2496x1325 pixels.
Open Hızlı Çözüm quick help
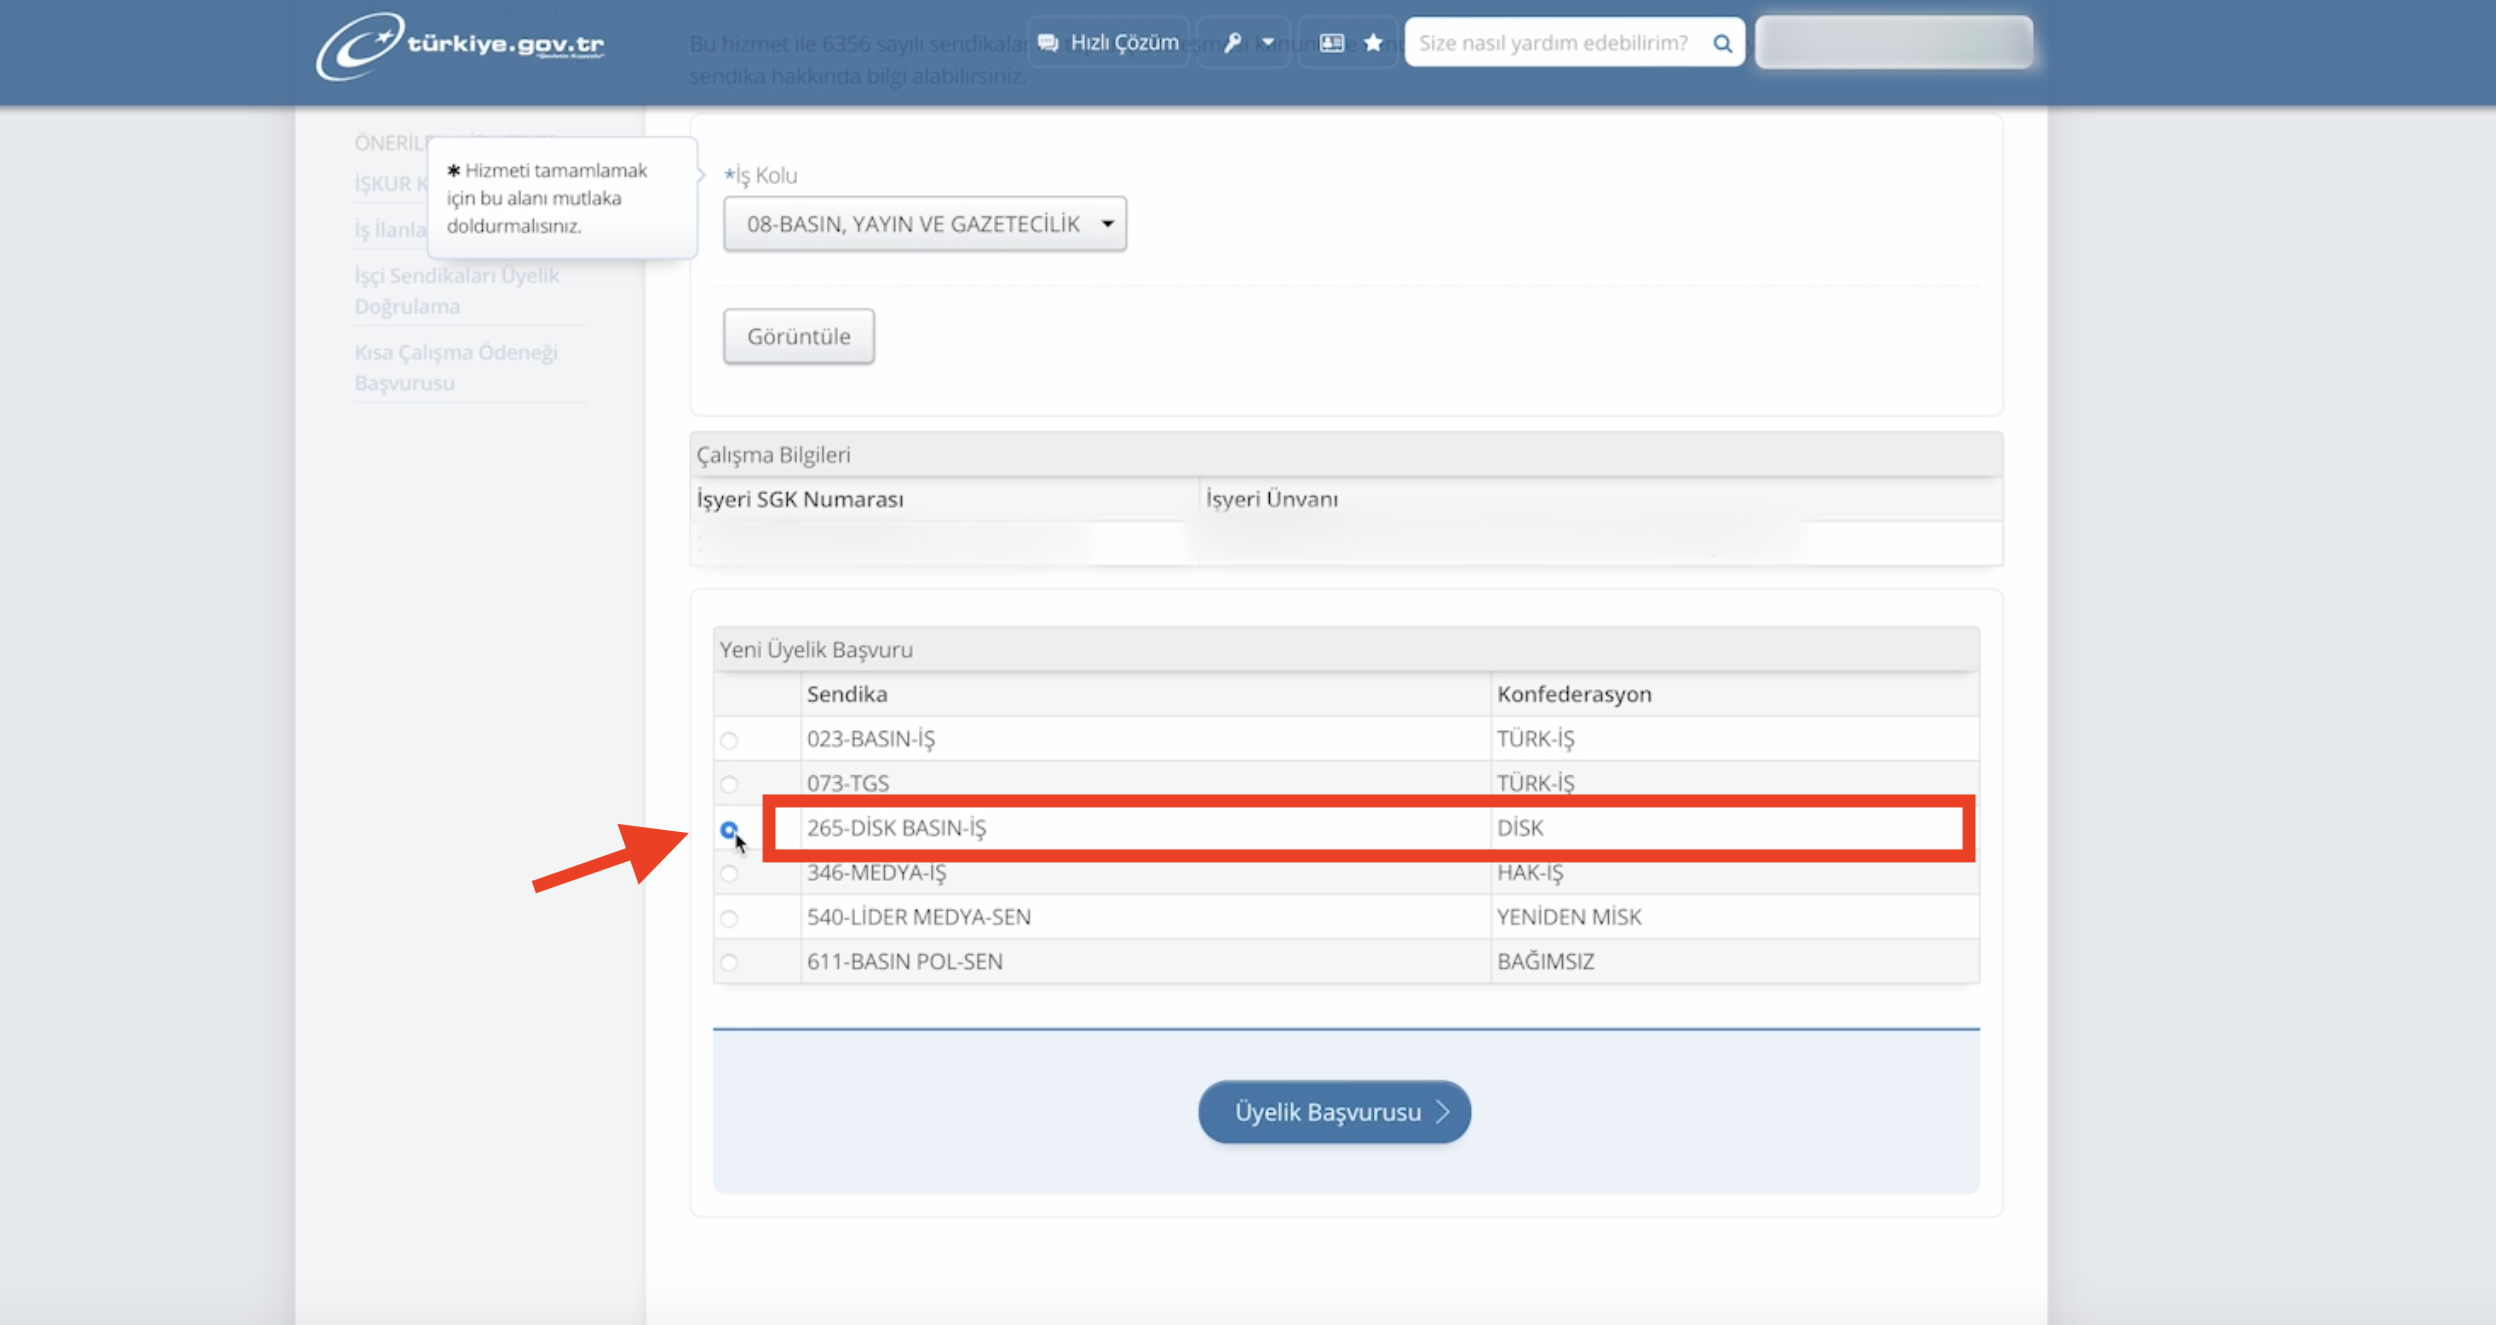(1108, 42)
